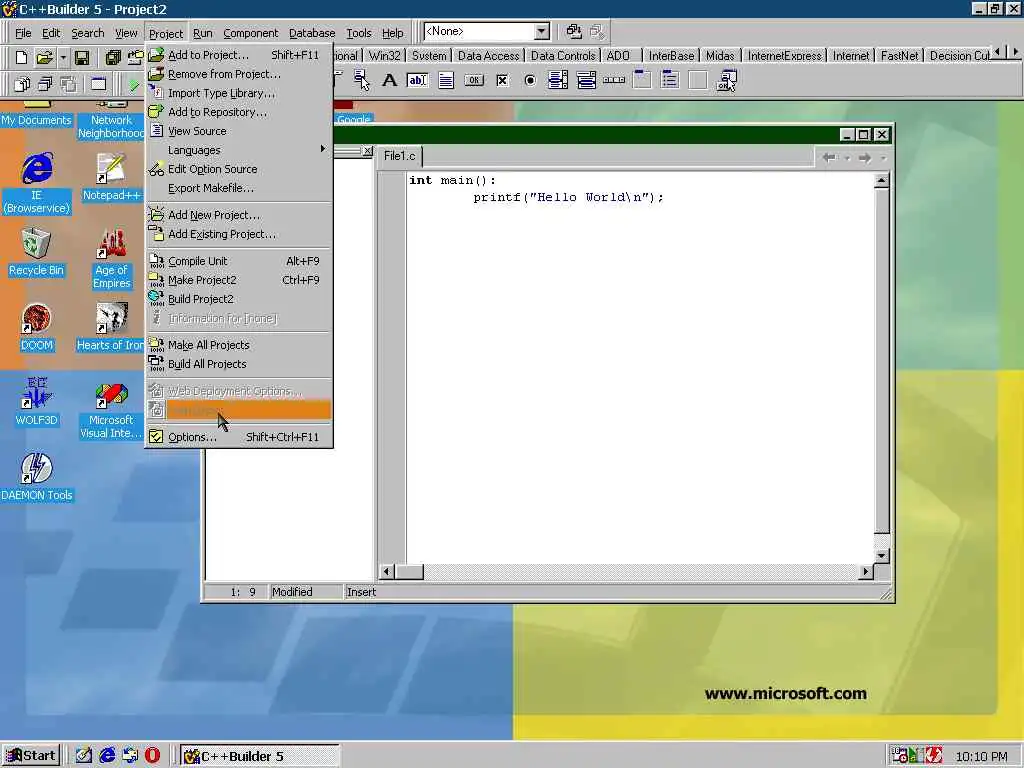Open the Tools menu
1024x768 pixels.
pos(359,33)
